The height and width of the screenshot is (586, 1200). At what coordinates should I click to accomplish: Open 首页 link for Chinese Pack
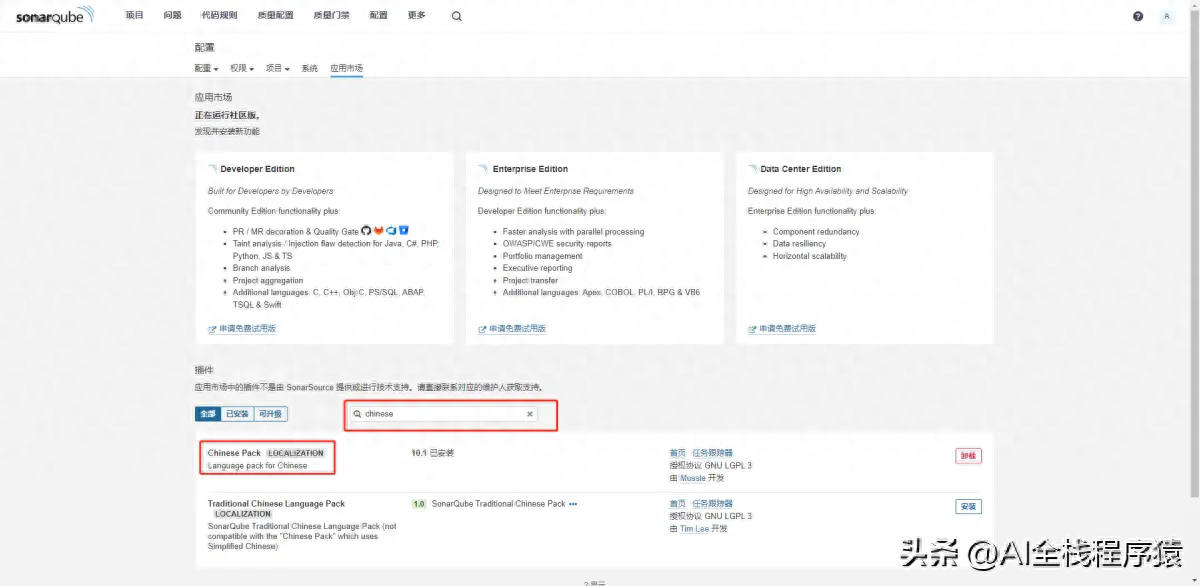click(678, 453)
